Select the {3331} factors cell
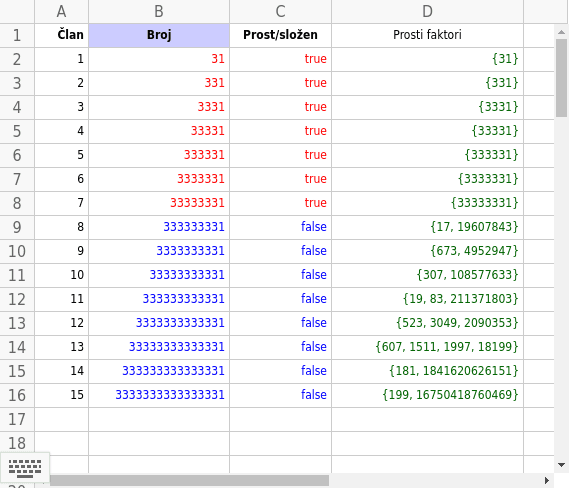The width and height of the screenshot is (571, 490). 428,108
